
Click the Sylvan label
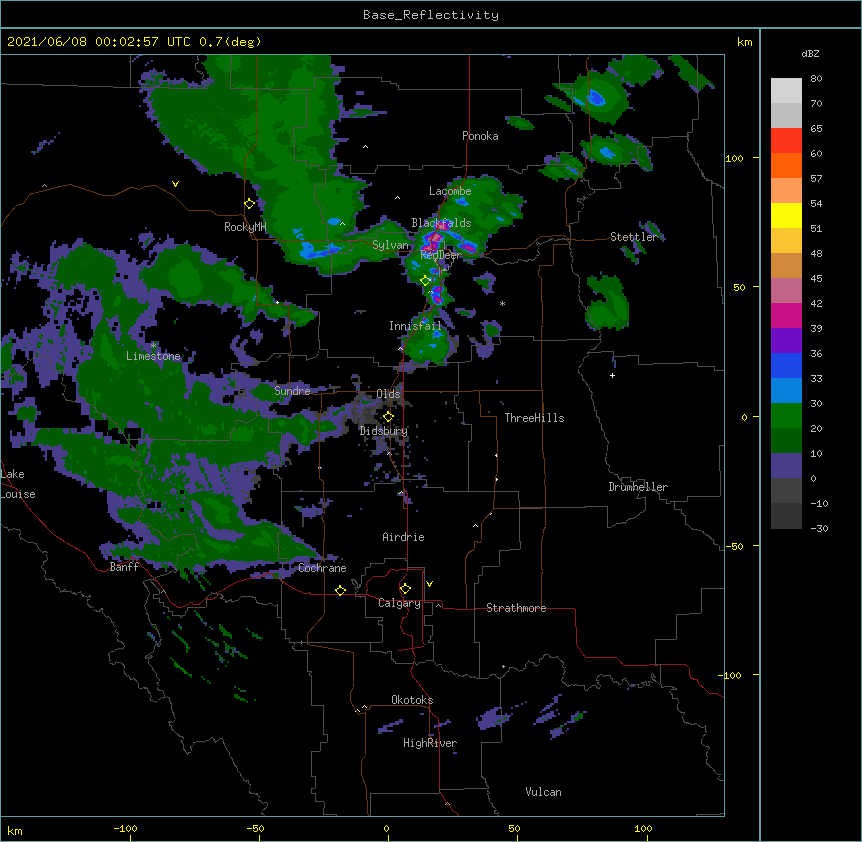pyautogui.click(x=390, y=245)
